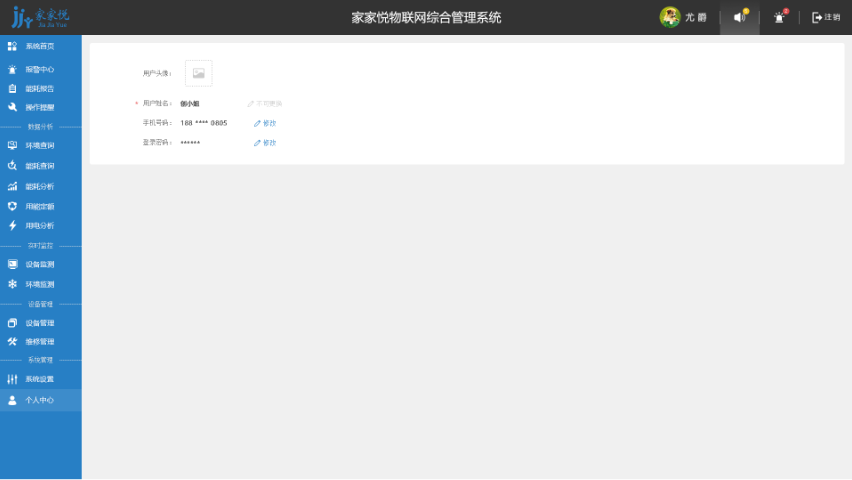Click the 能耗查询 sidebar entry
Screen dimensions: 852x480
coord(40,166)
